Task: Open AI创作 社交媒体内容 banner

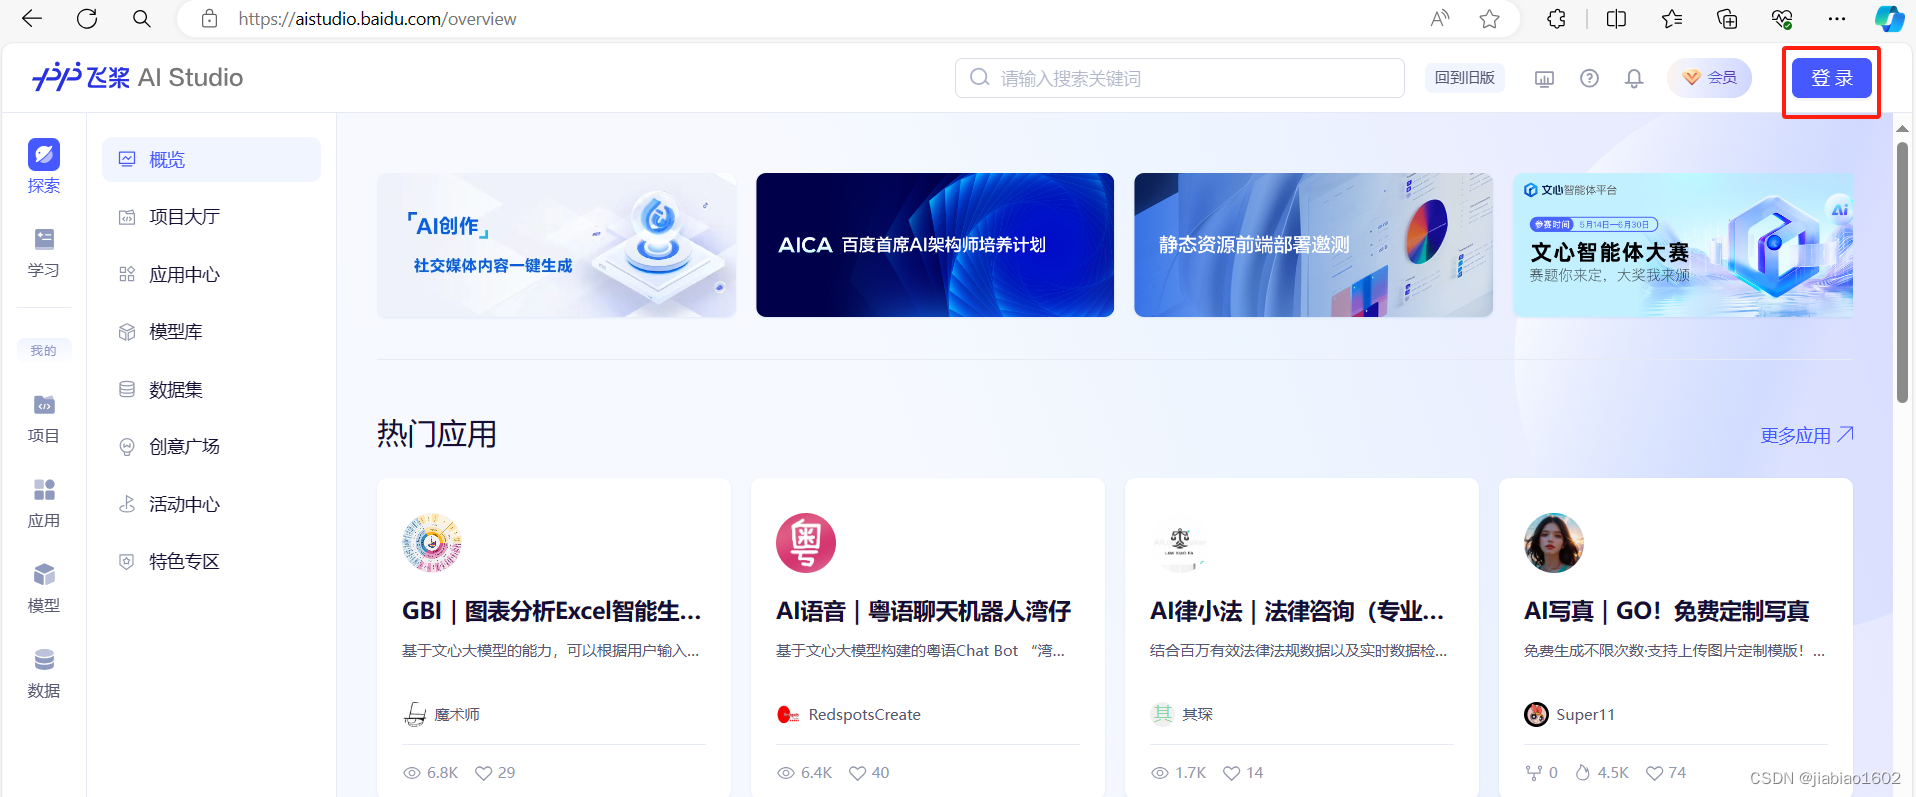Action: [557, 245]
